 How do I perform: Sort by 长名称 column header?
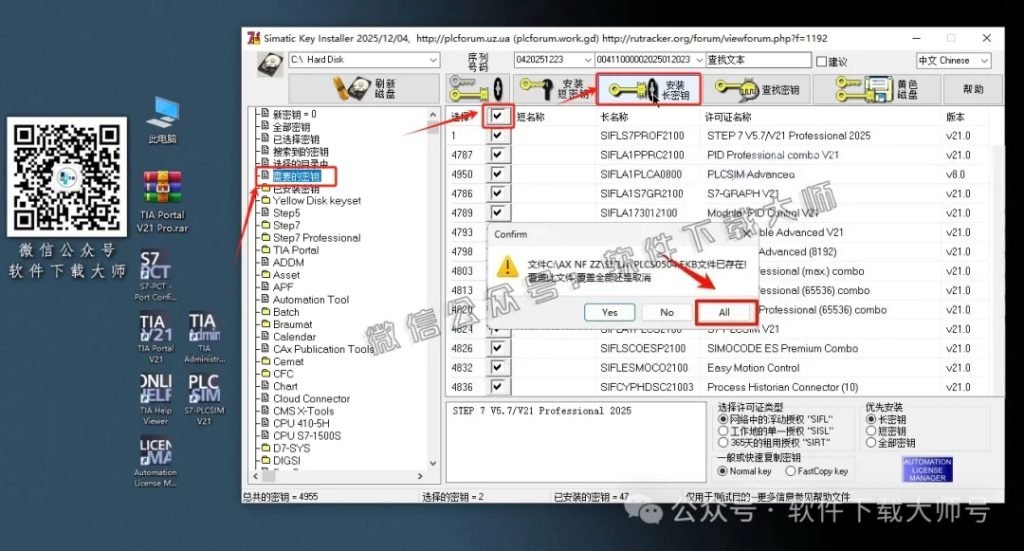[614, 117]
